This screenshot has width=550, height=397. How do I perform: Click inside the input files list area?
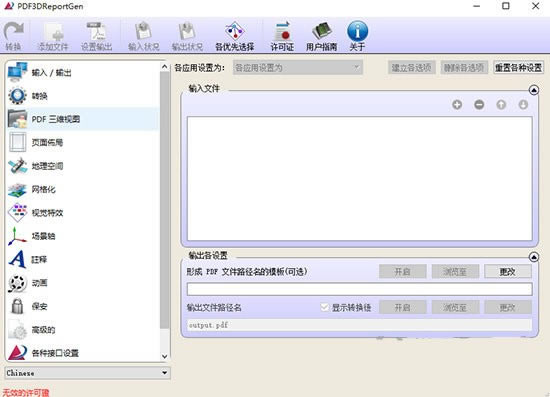[x=360, y=179]
